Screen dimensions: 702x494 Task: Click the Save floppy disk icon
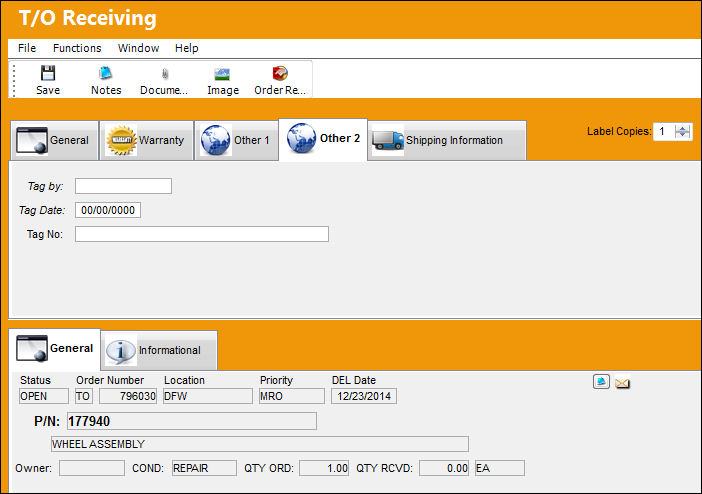[x=48, y=73]
